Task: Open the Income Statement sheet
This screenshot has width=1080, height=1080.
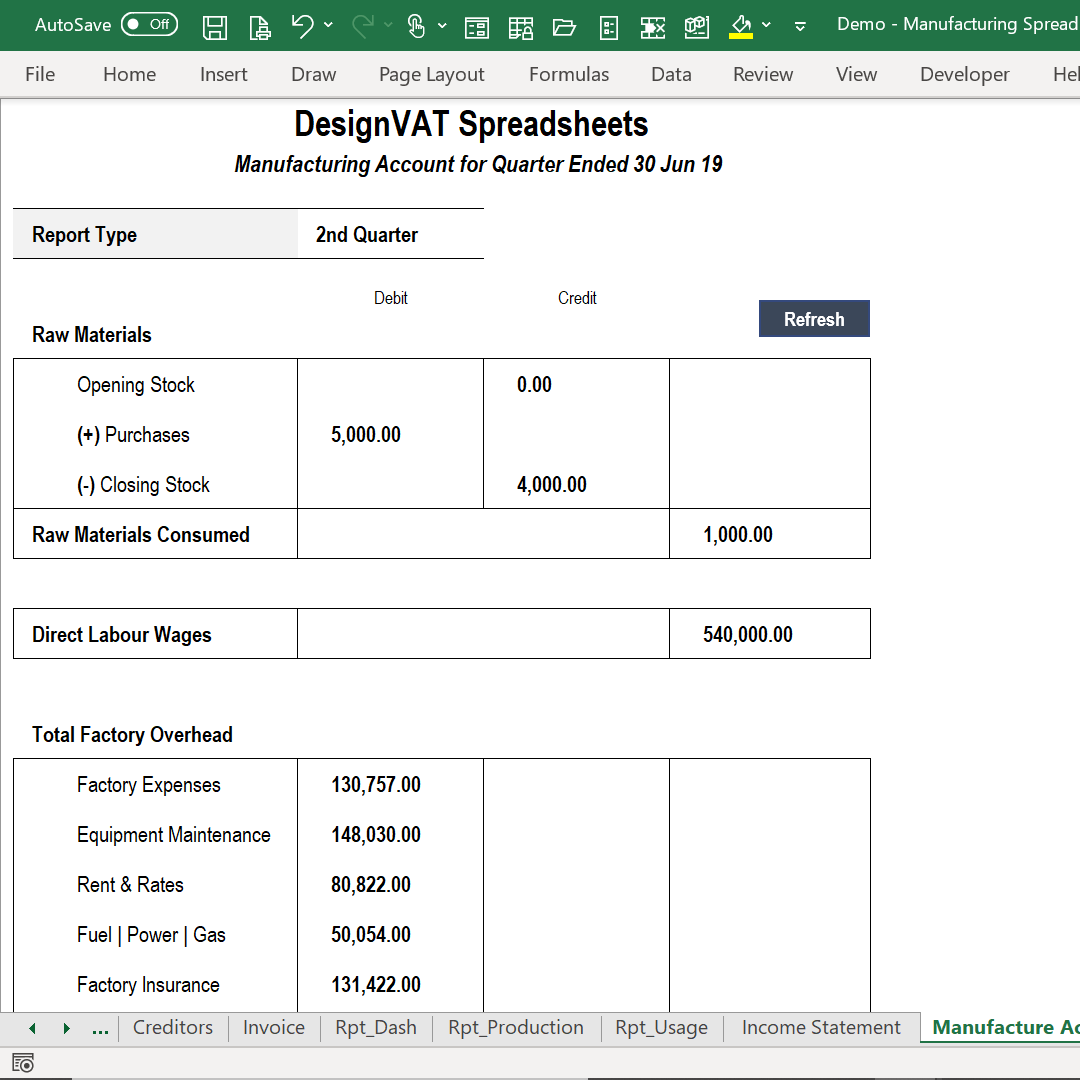Action: pyautogui.click(x=820, y=1027)
